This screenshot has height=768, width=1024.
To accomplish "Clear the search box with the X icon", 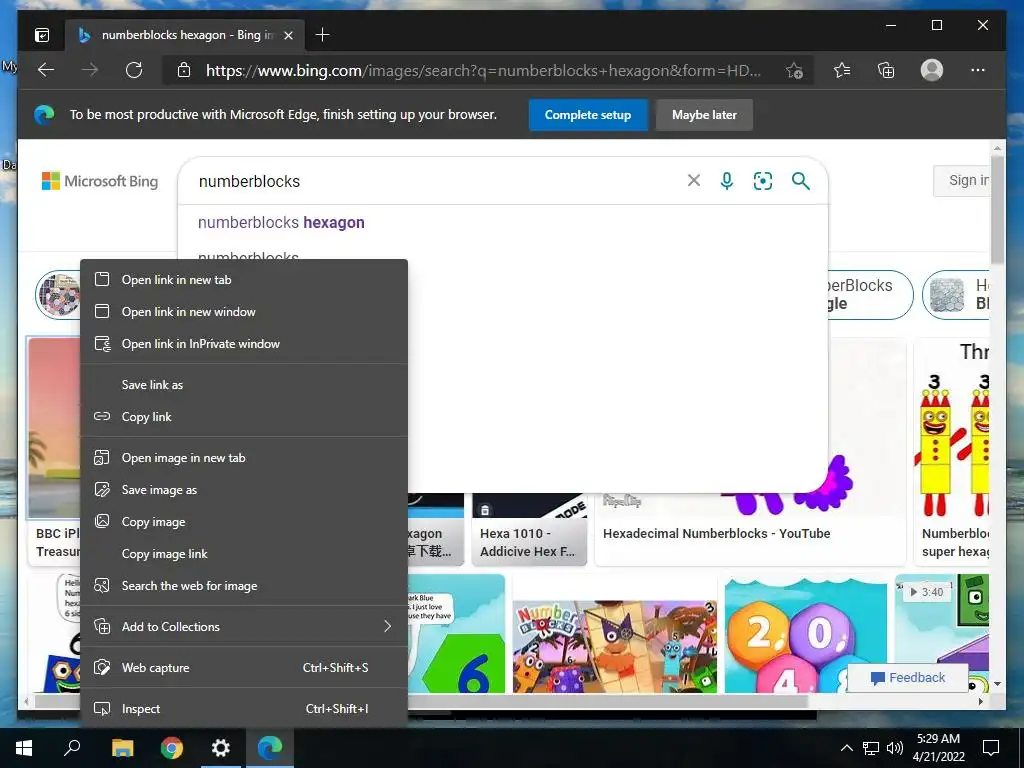I will (x=694, y=180).
